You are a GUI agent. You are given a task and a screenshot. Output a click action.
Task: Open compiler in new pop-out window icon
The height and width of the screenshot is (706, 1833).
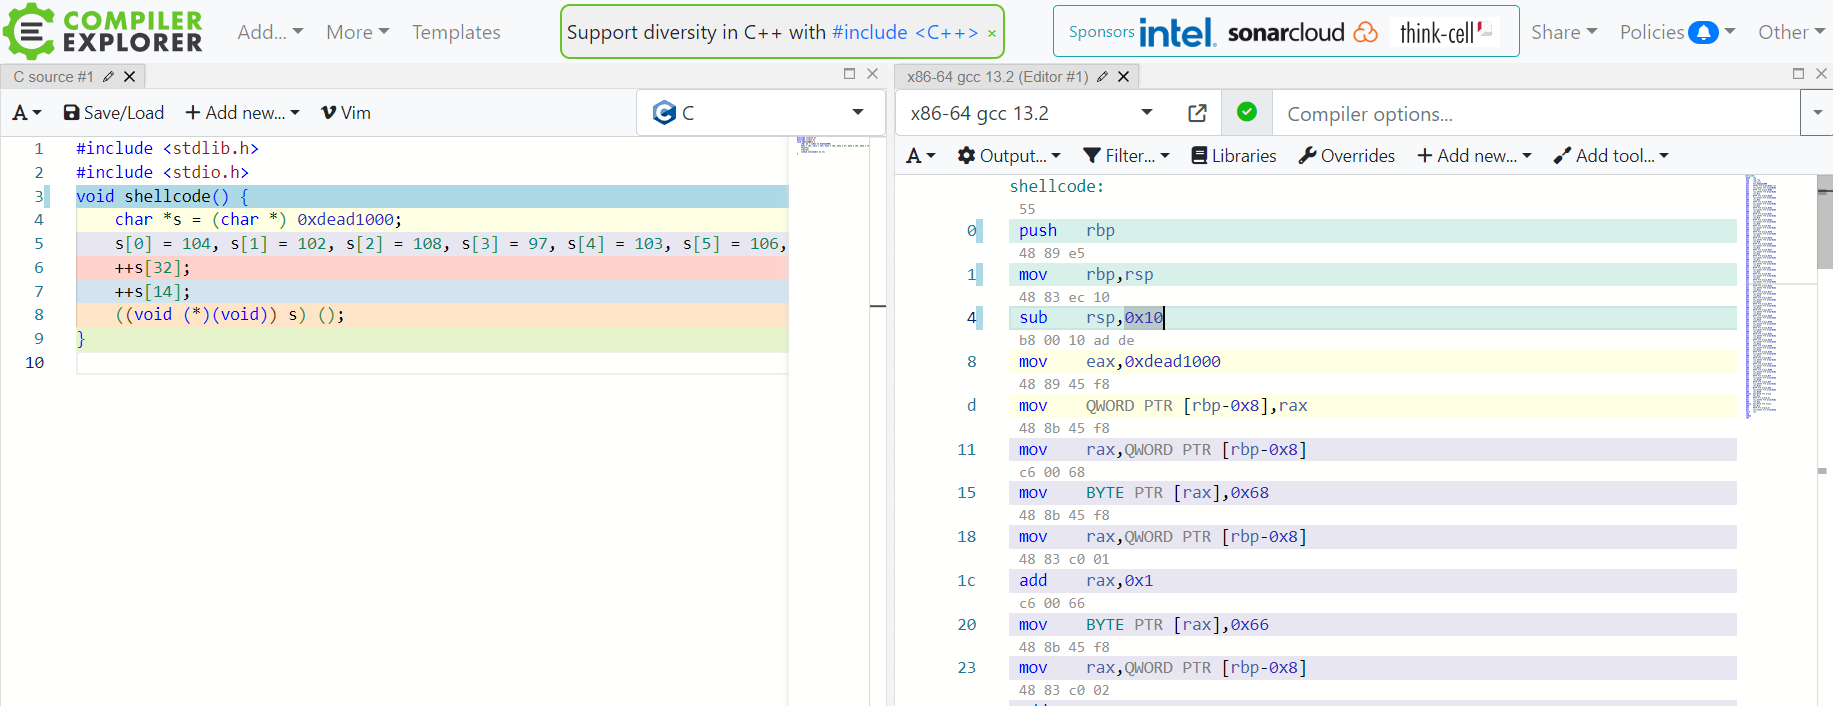tap(1197, 113)
